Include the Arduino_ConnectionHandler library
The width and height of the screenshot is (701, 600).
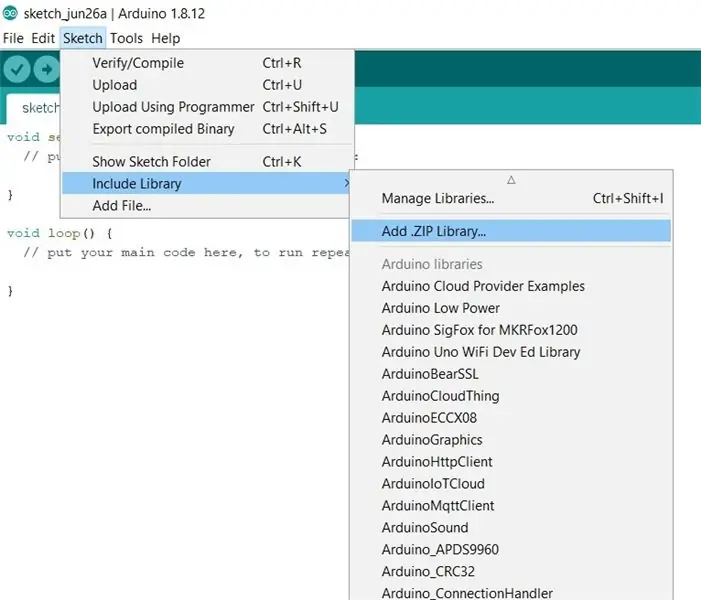[511, 592]
